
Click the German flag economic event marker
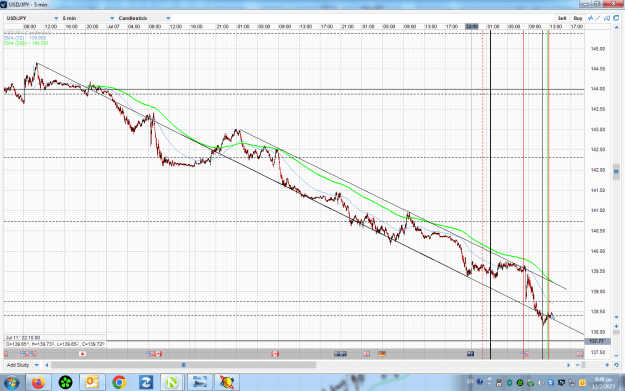click(x=382, y=354)
